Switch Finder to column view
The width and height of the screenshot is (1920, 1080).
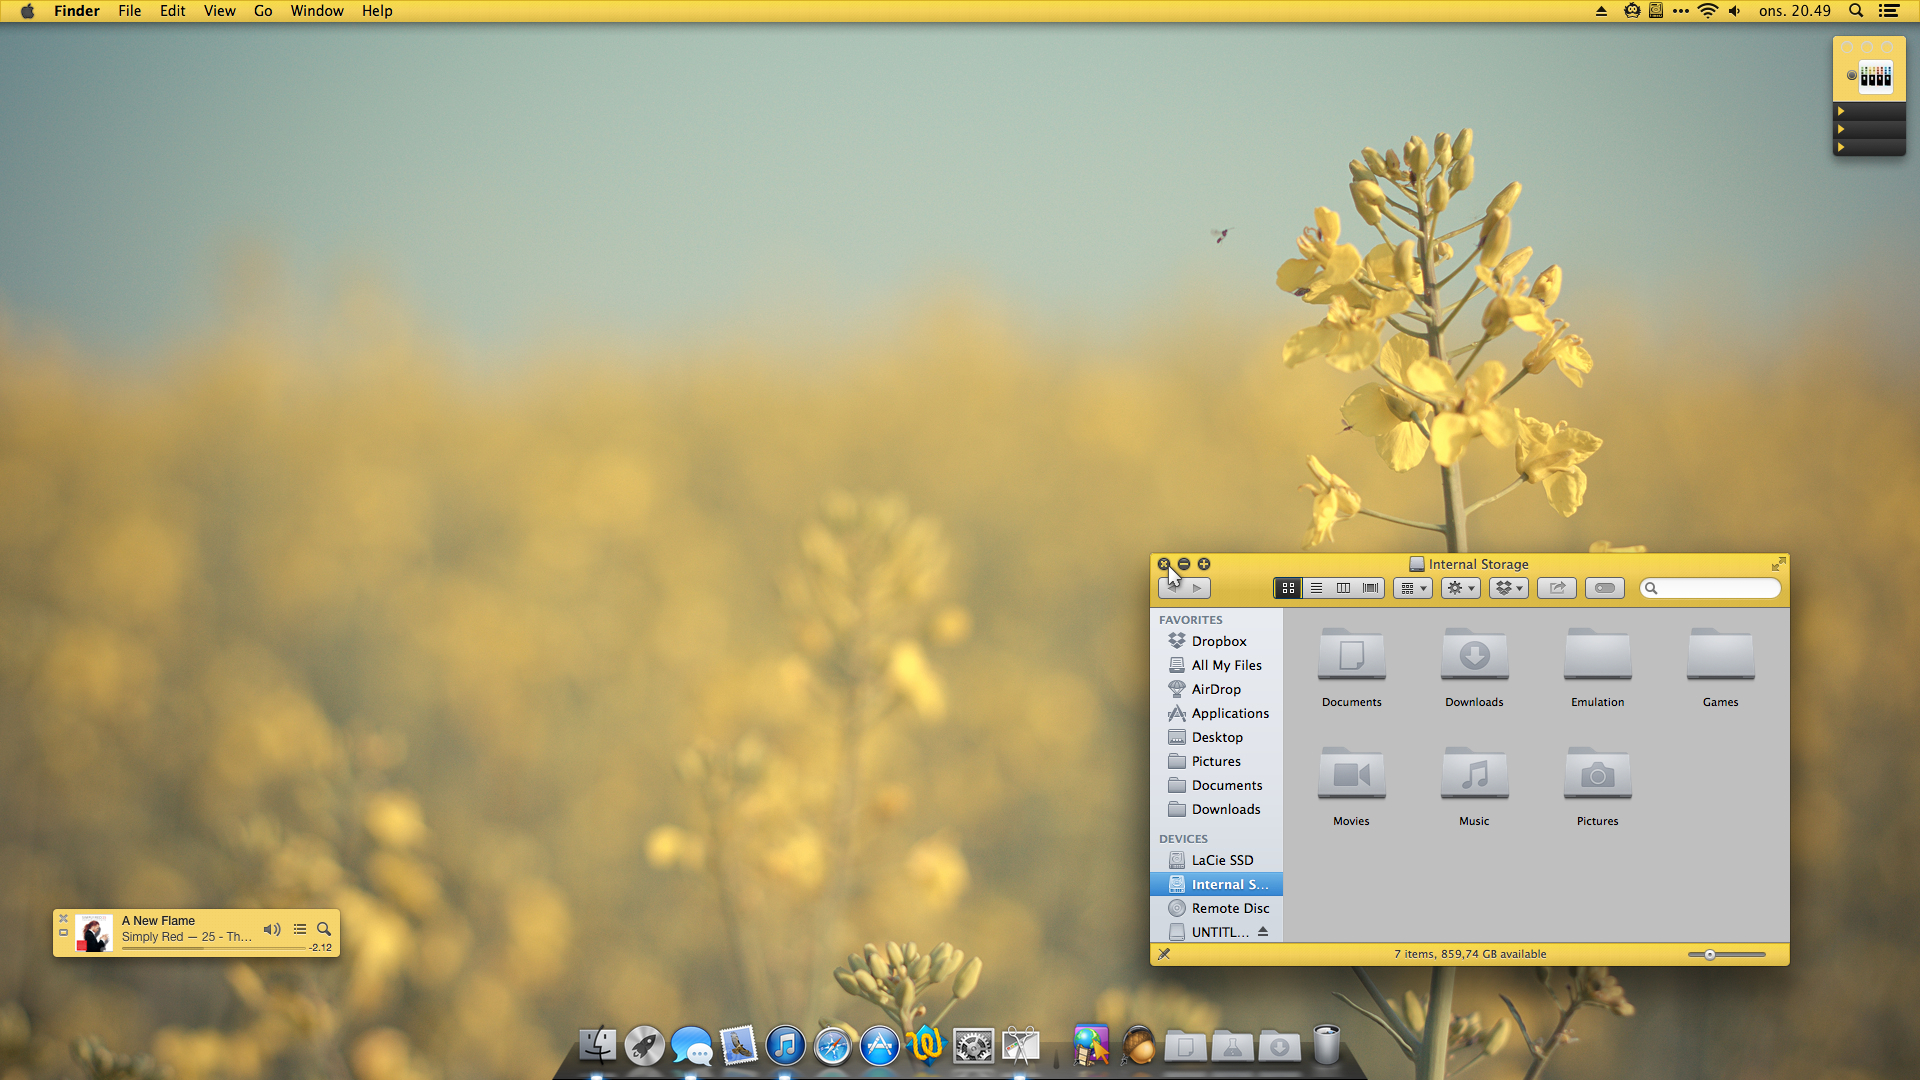click(x=1343, y=588)
